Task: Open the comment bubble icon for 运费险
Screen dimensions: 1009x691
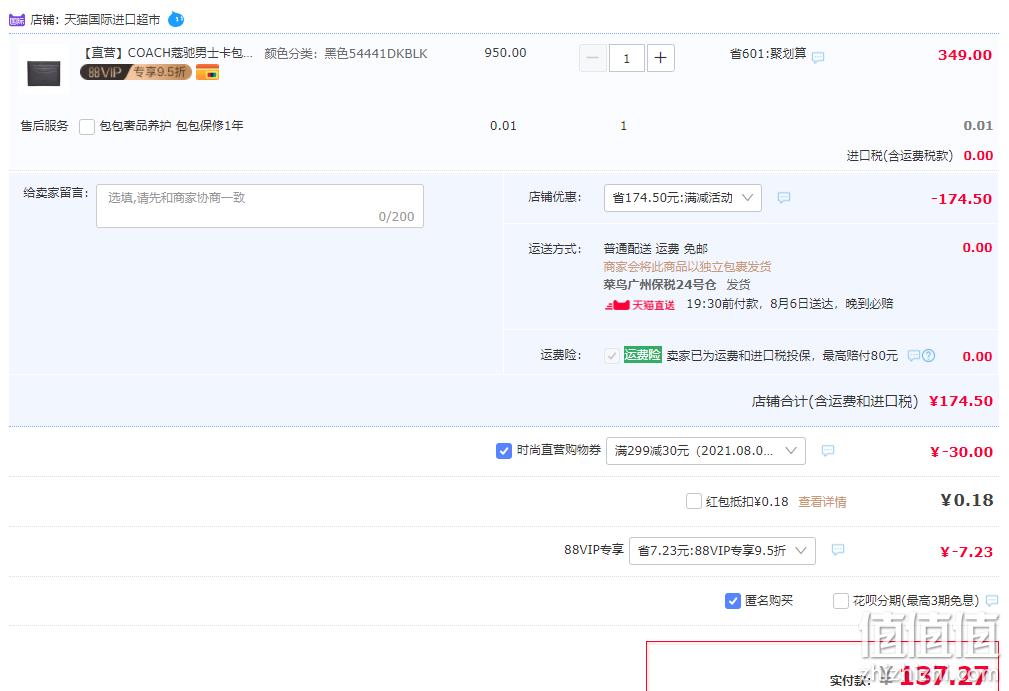Action: click(x=914, y=355)
